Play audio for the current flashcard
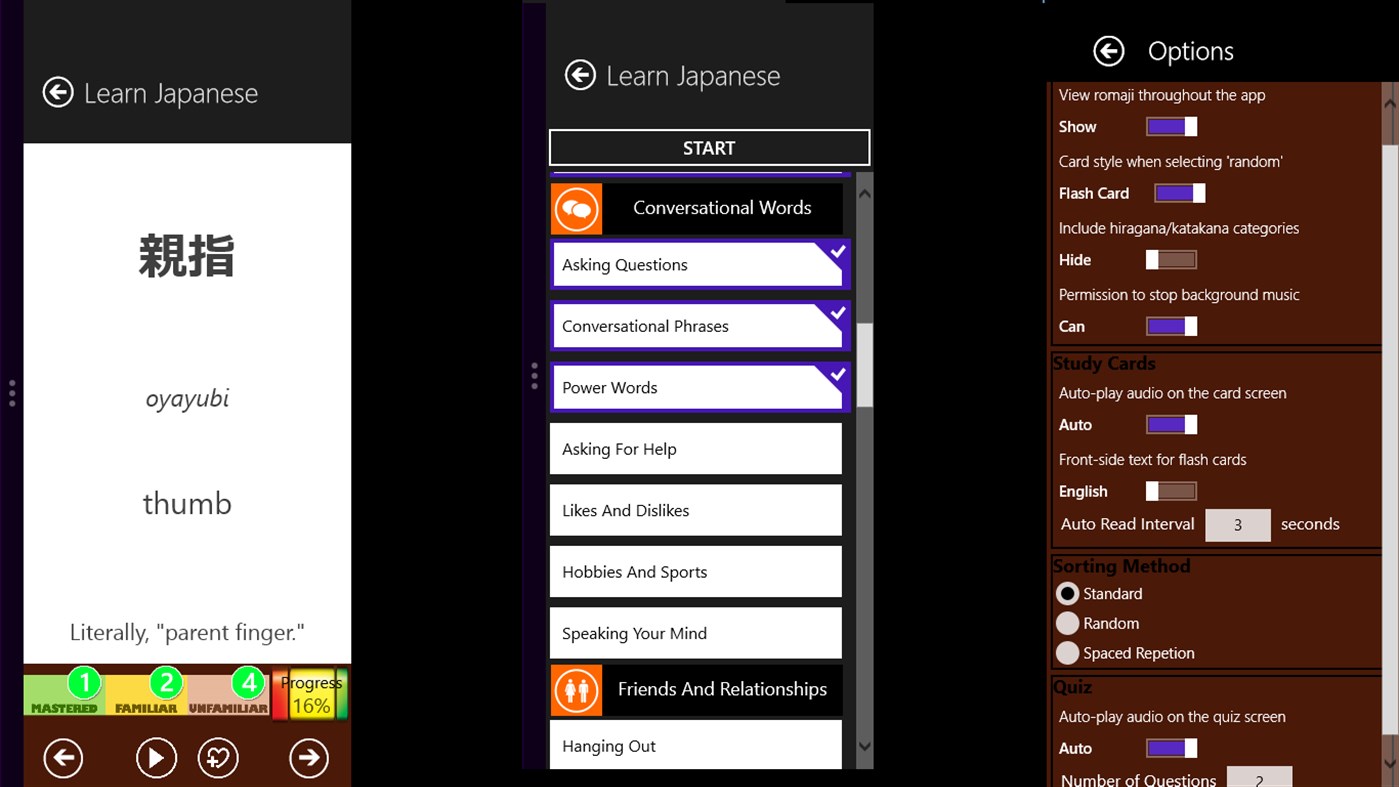This screenshot has height=787, width=1399. [x=156, y=758]
